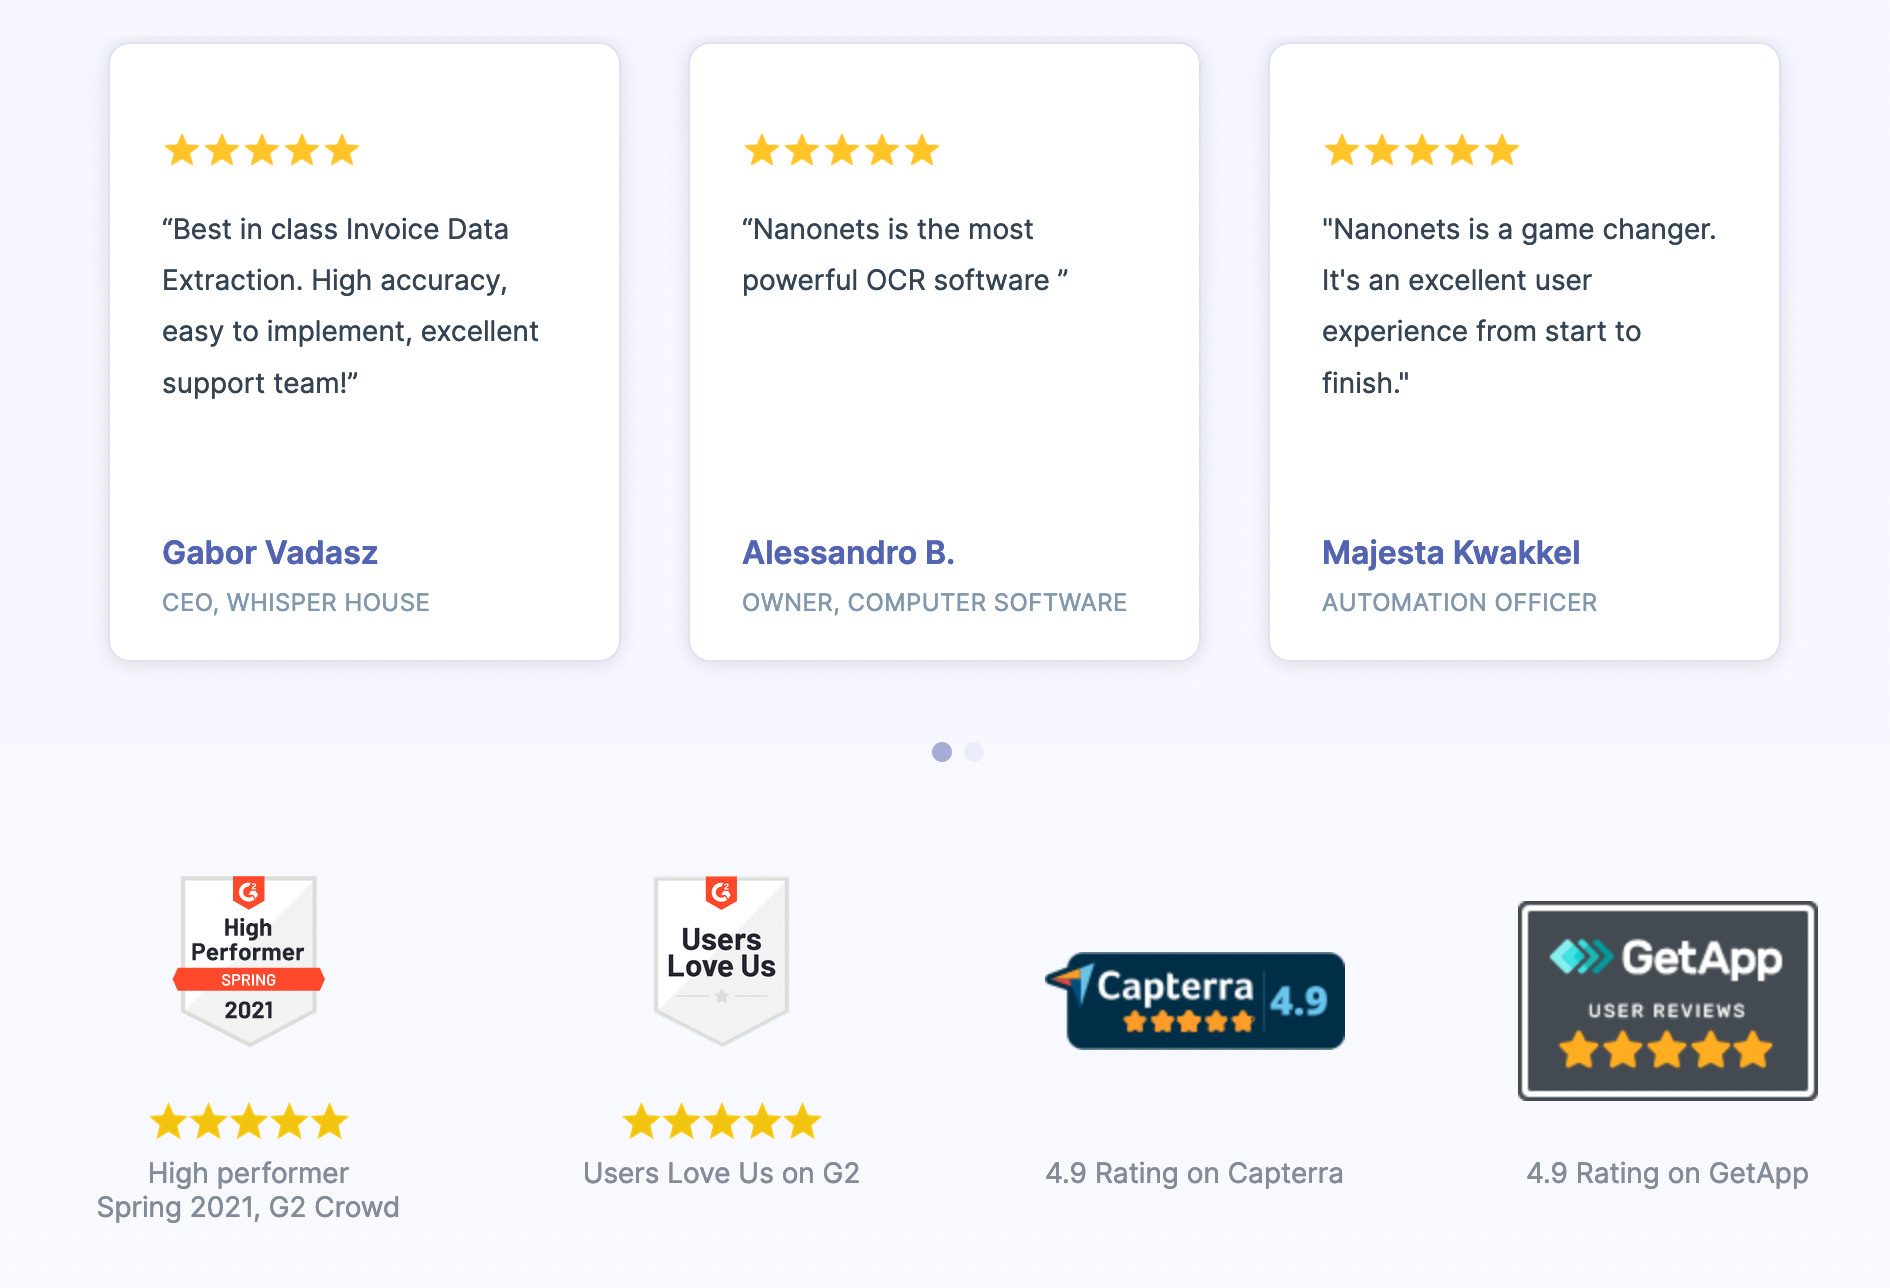This screenshot has width=1890, height=1288.
Task: Click the yellow stars under Users Love Us badge
Action: 721,1122
